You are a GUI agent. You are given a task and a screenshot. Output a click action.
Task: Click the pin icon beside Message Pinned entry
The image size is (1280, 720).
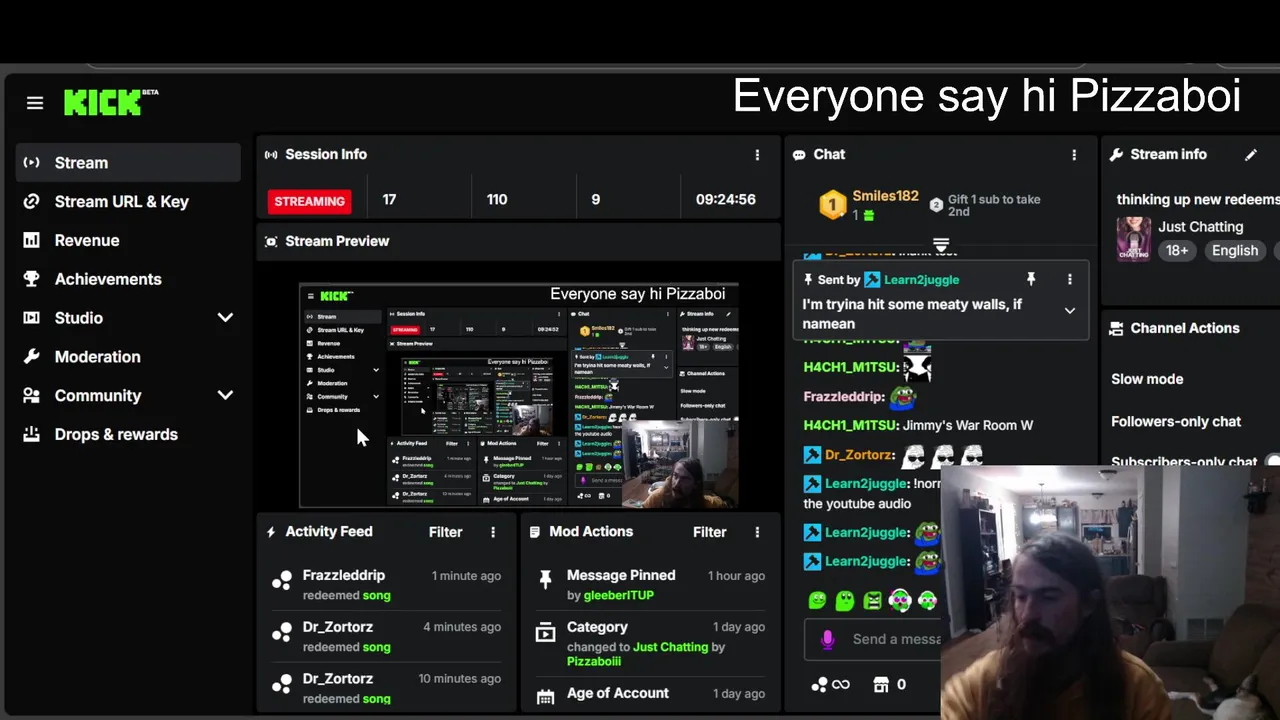coord(545,579)
